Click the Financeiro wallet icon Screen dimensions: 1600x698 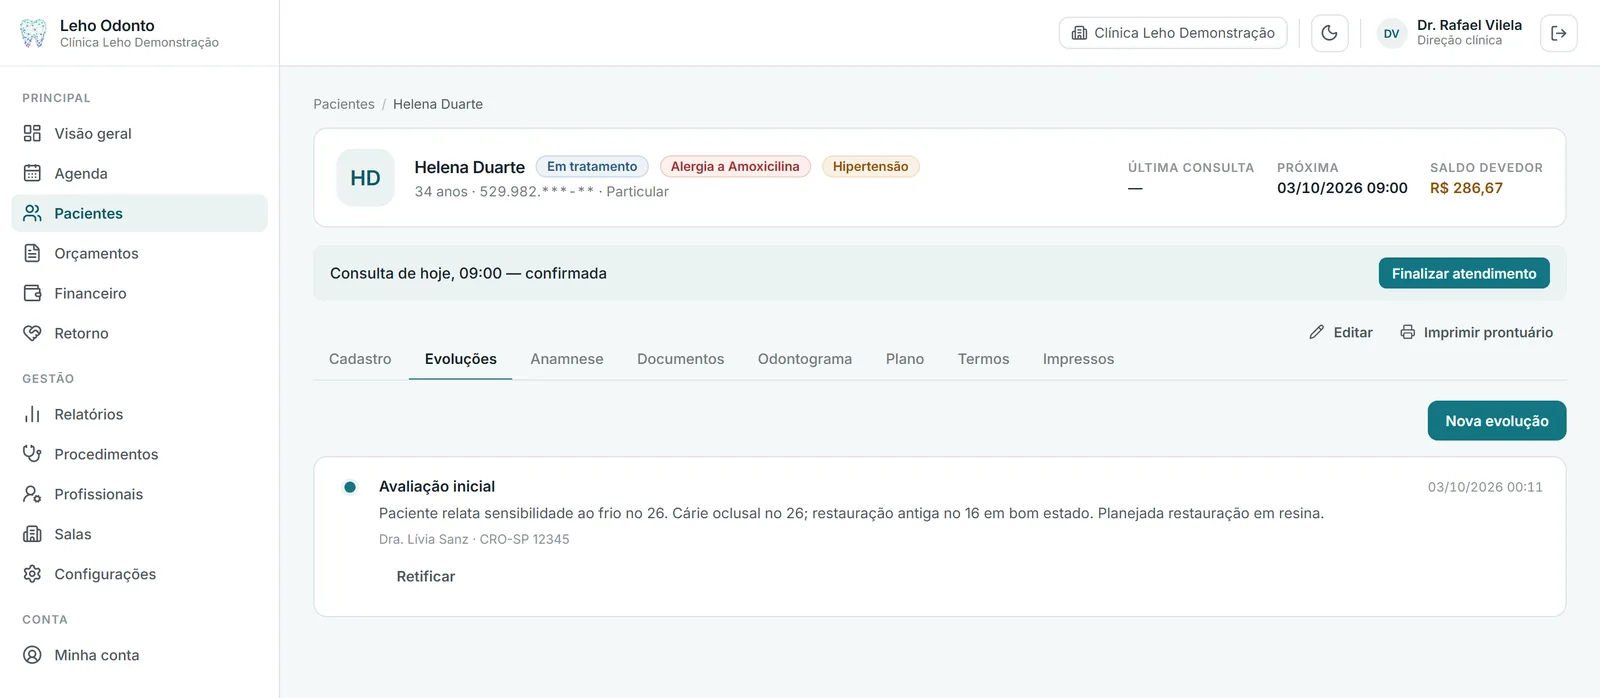tap(32, 293)
